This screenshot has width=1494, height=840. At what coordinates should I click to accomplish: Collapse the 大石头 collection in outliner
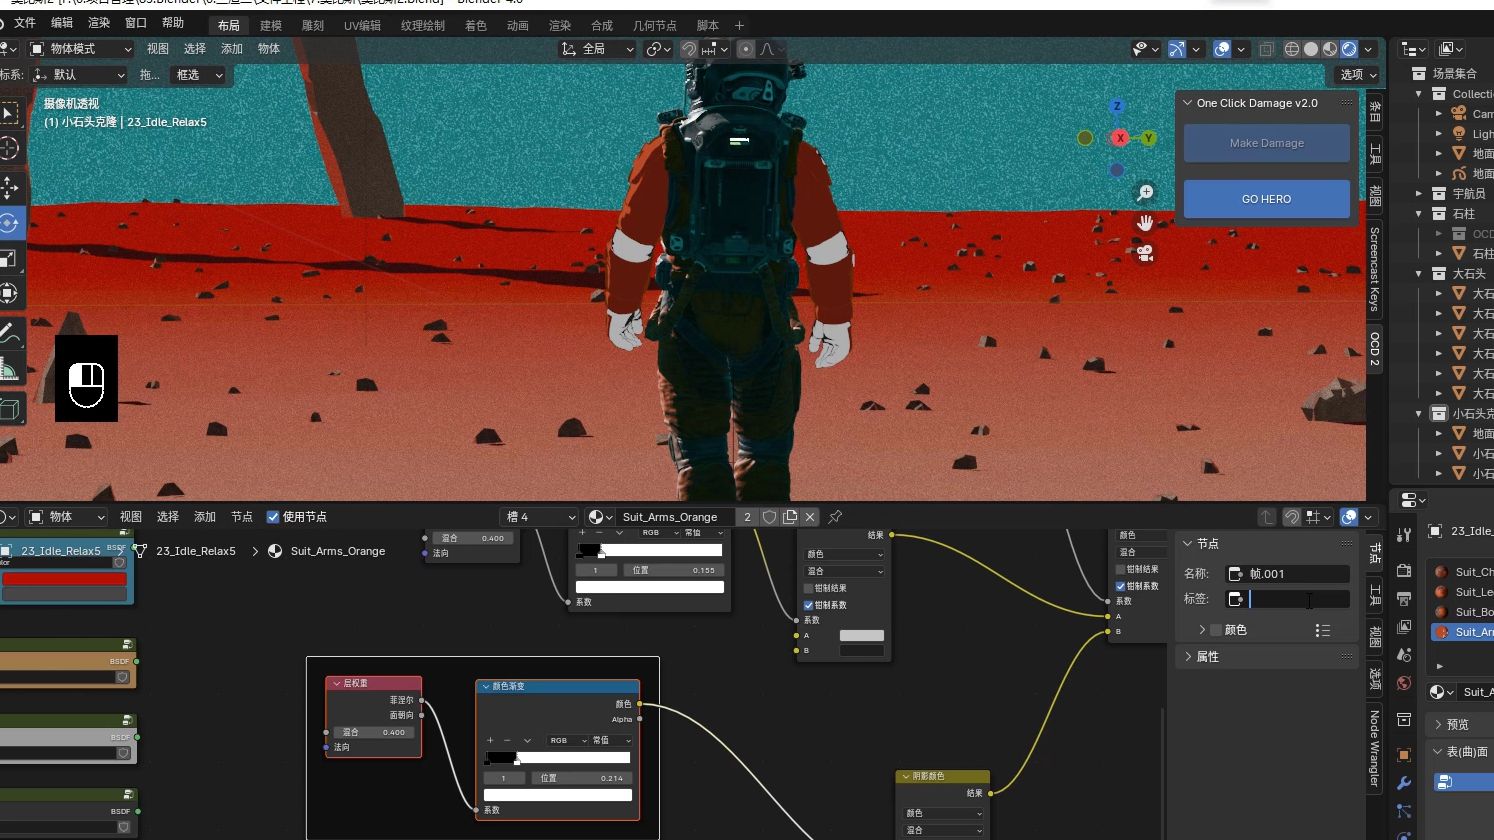1419,274
